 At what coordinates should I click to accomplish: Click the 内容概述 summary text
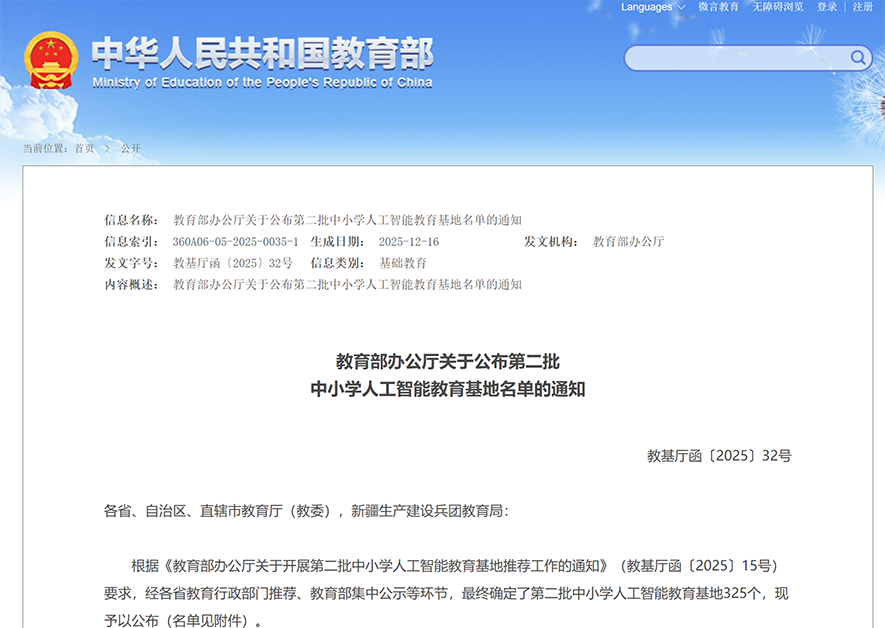pyautogui.click(x=347, y=285)
